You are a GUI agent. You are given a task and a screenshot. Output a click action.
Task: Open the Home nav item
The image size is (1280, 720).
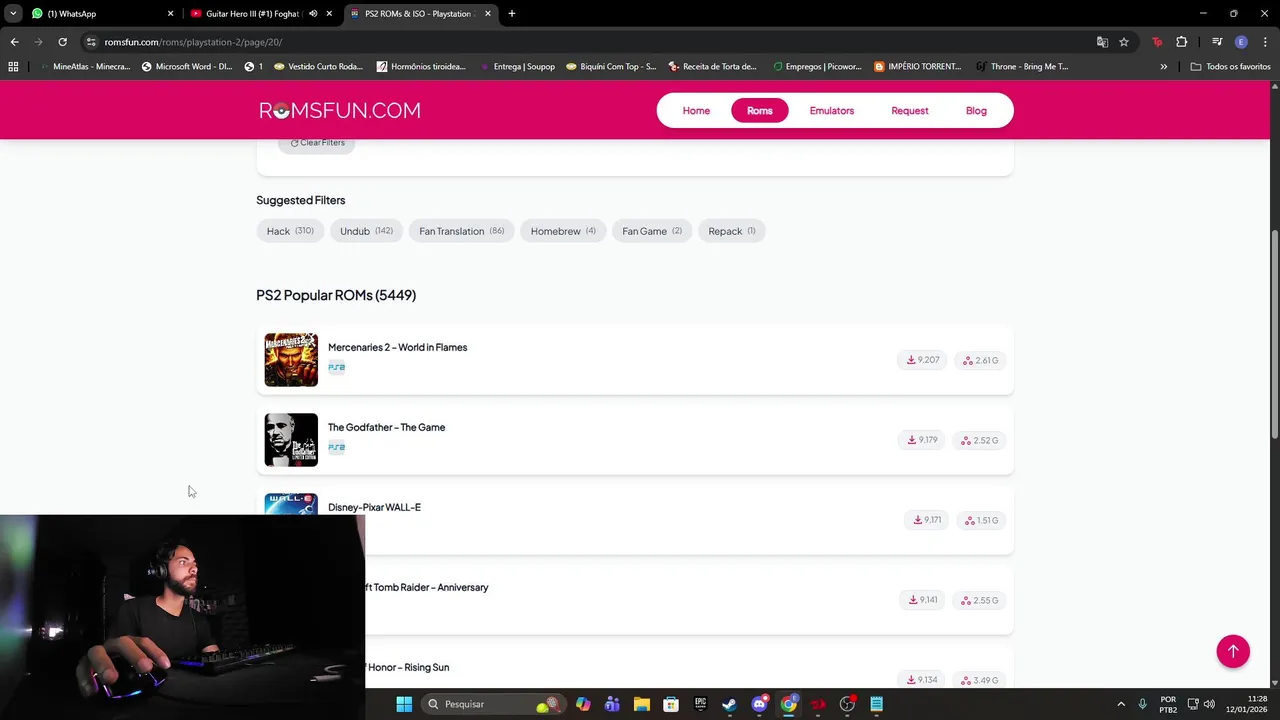[696, 111]
